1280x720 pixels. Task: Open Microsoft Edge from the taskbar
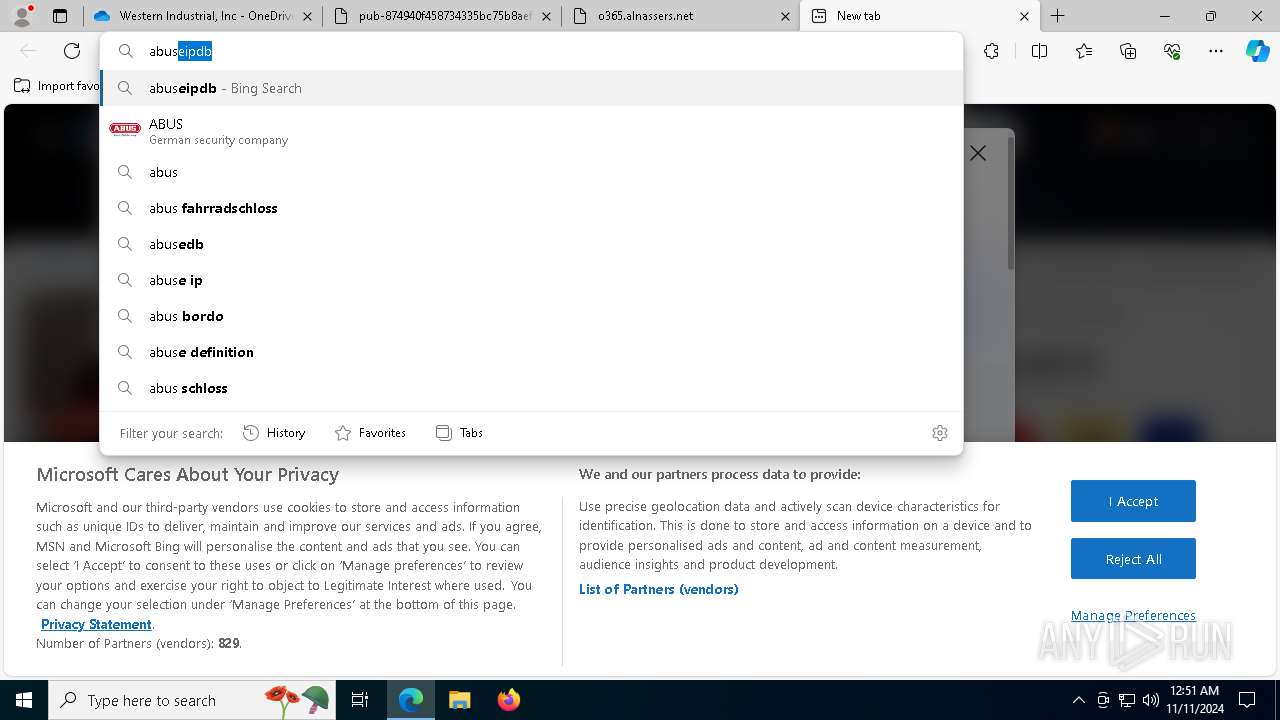(411, 700)
